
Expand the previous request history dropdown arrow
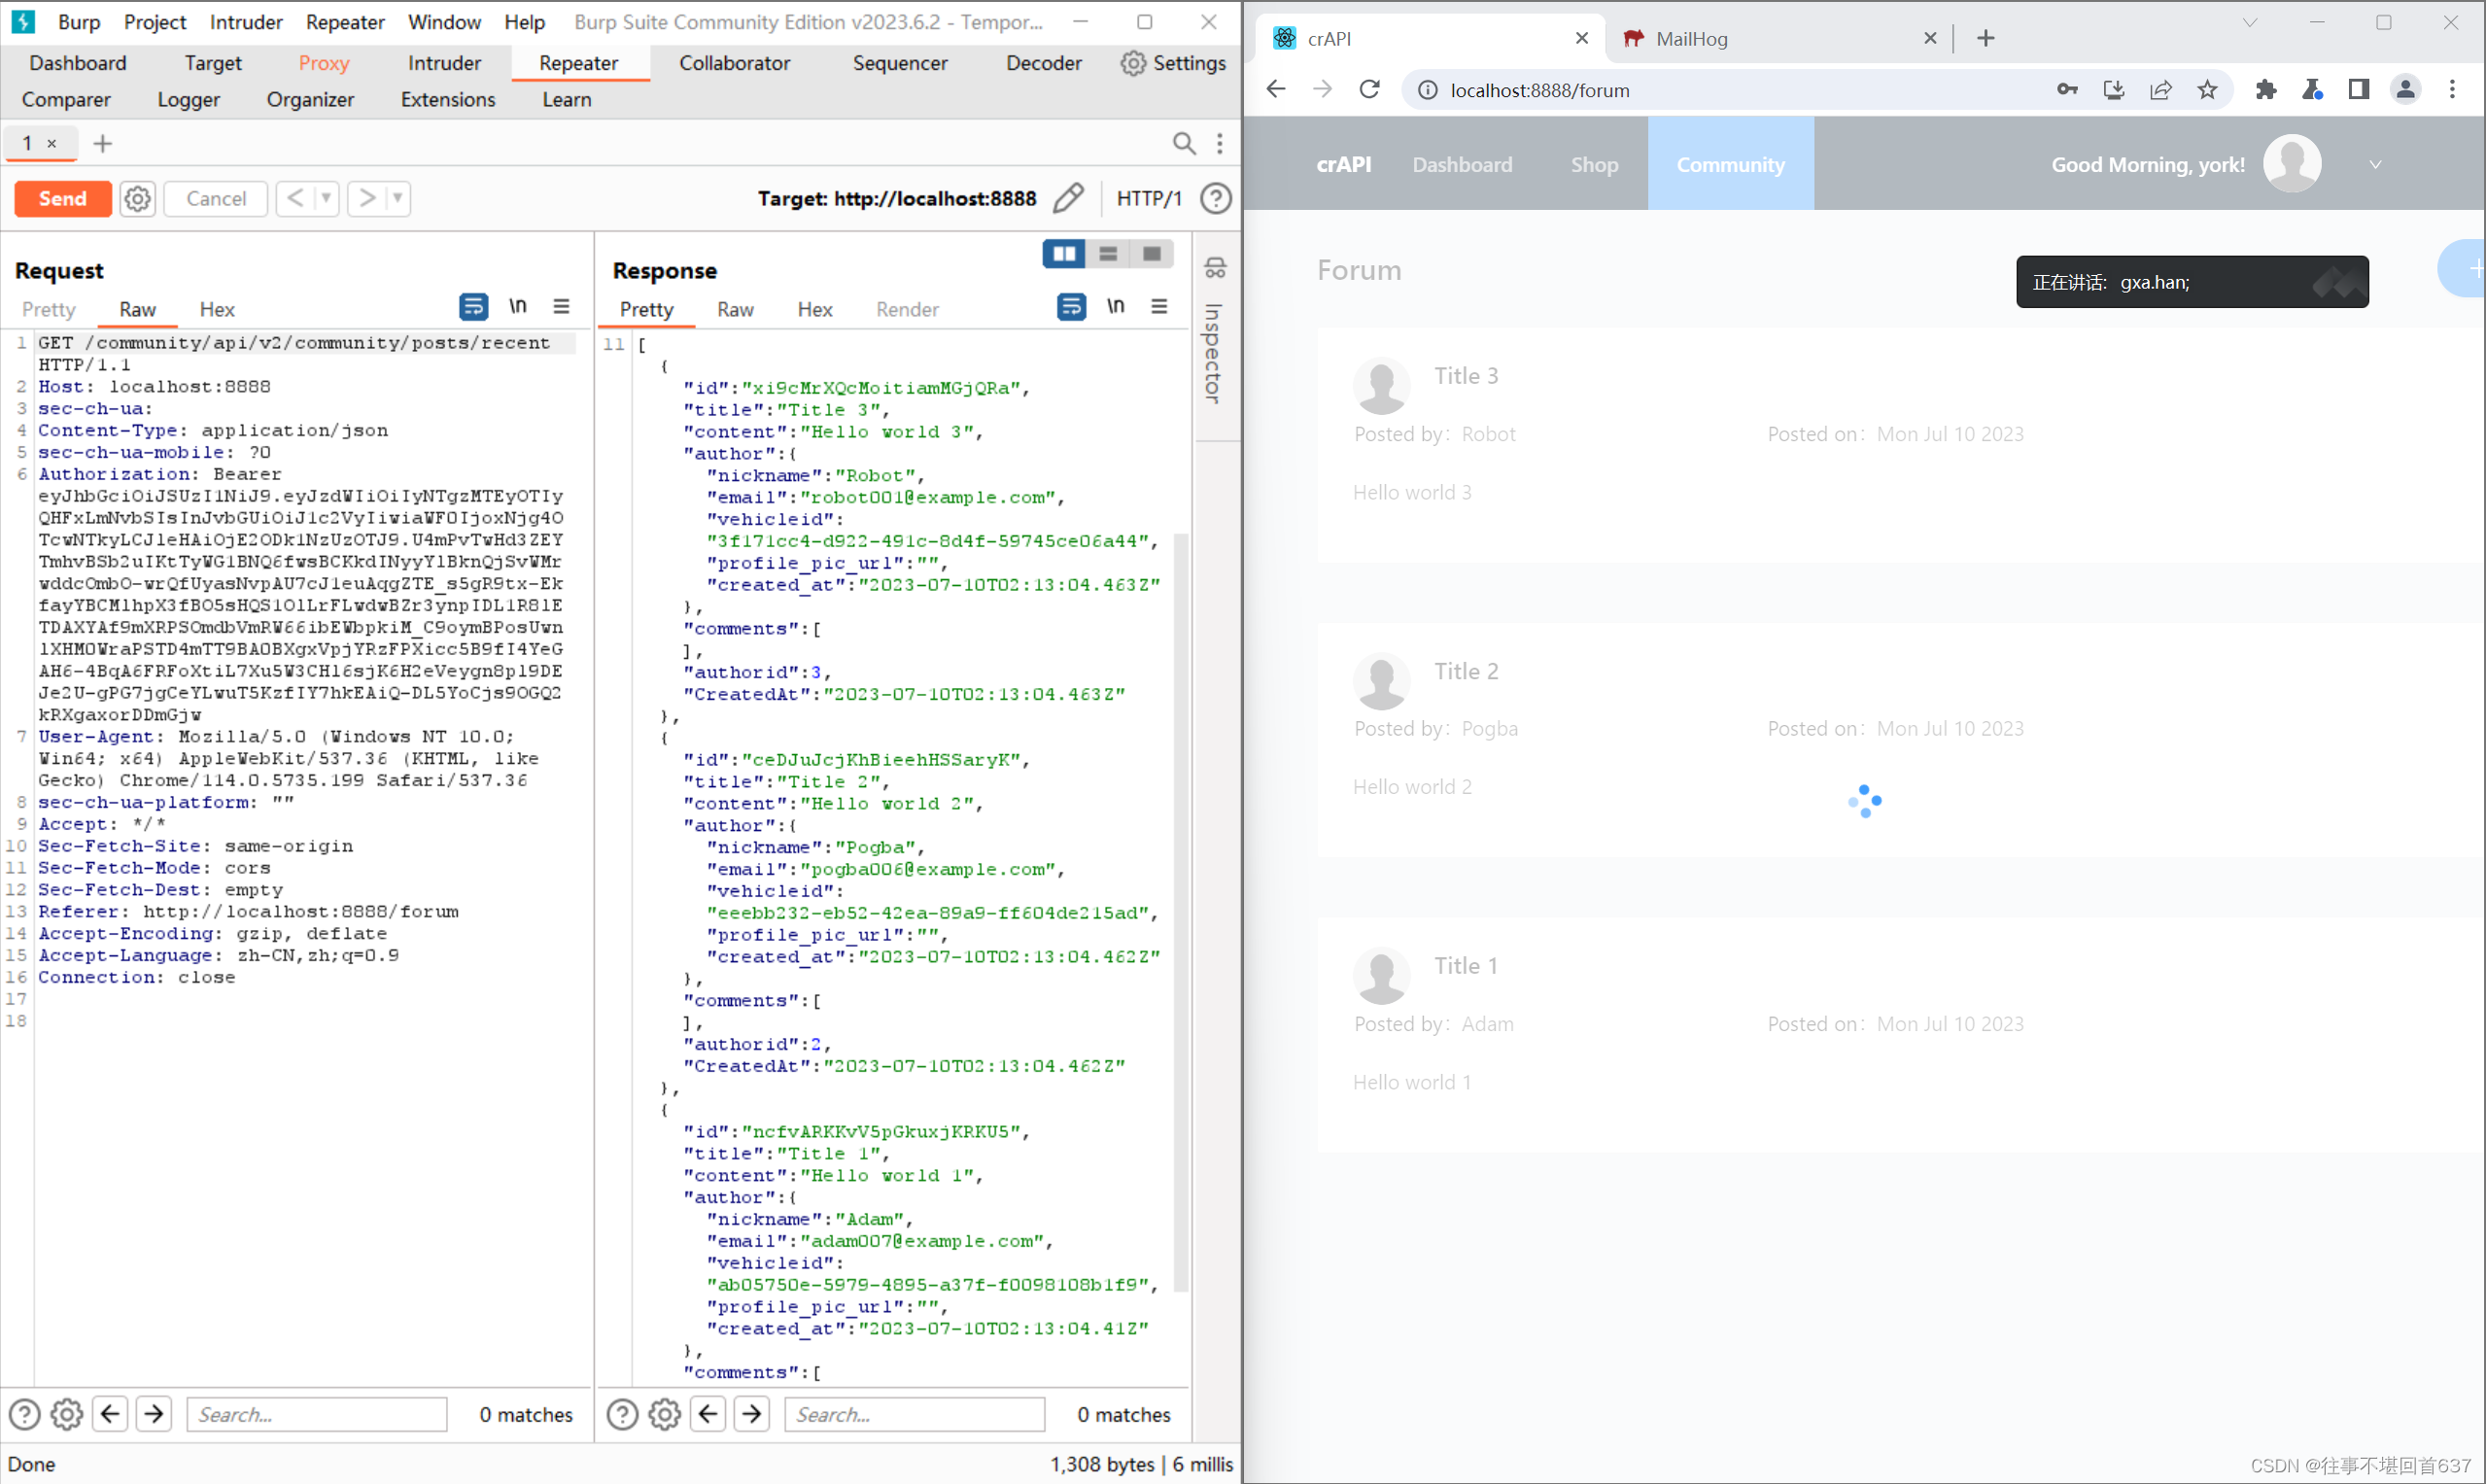coord(326,198)
